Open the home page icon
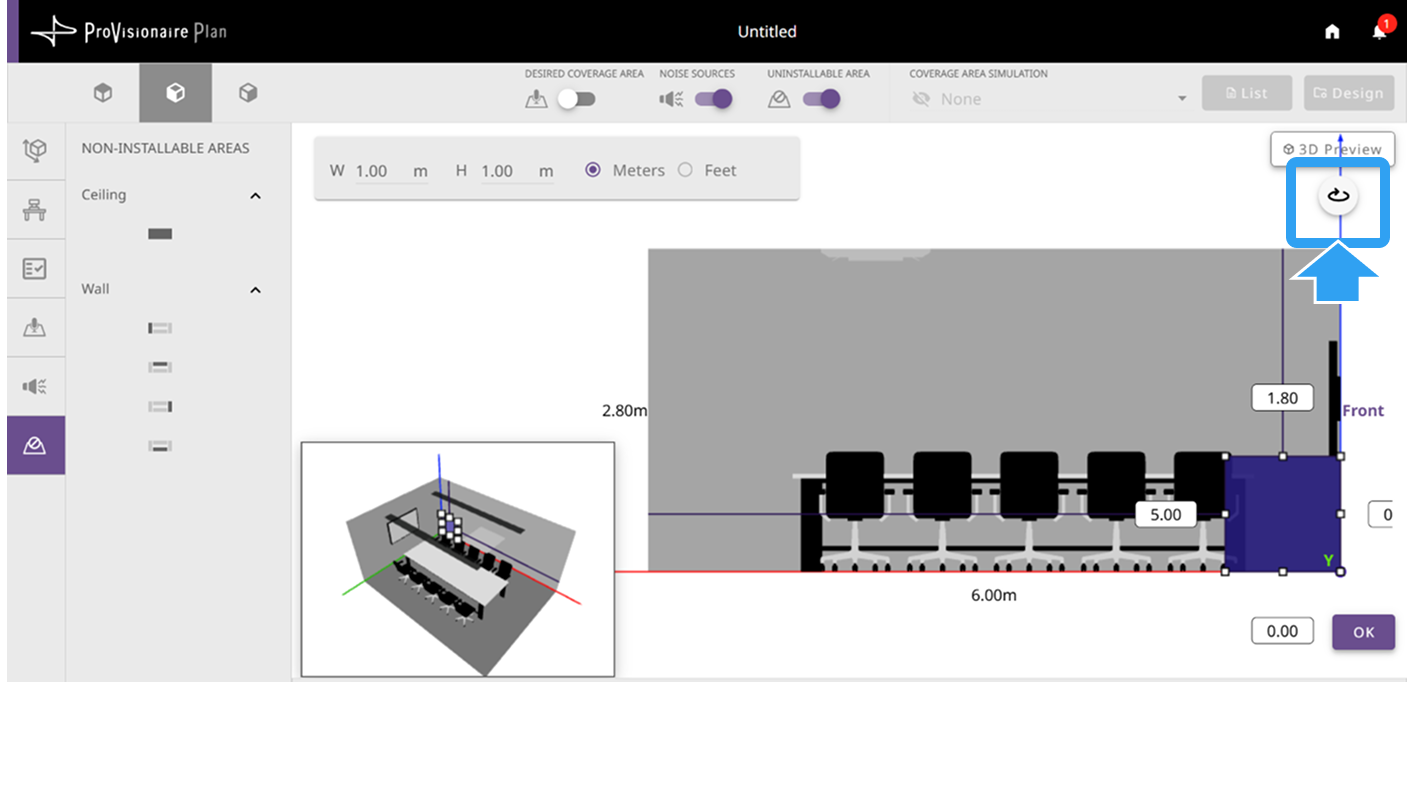Viewport: 1407px width, 791px height. pyautogui.click(x=1332, y=32)
